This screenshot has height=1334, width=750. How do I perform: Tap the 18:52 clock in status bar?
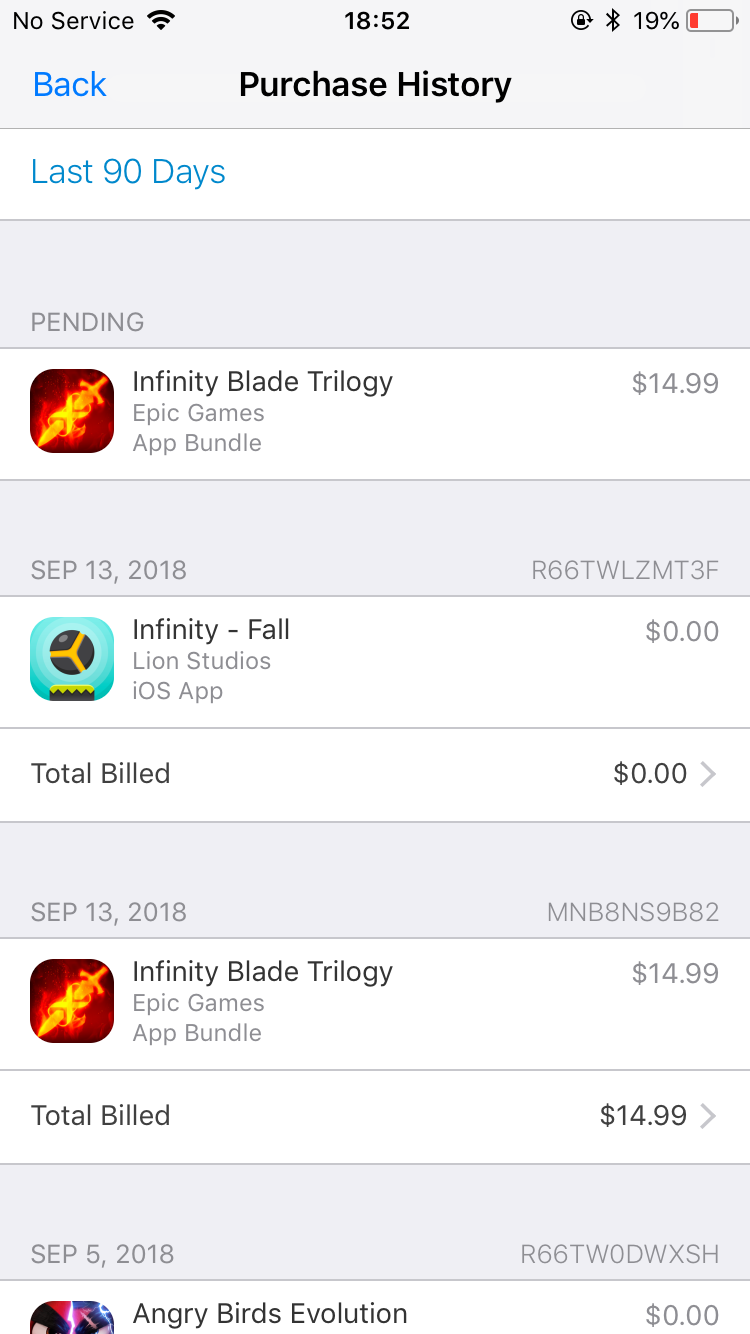point(377,21)
